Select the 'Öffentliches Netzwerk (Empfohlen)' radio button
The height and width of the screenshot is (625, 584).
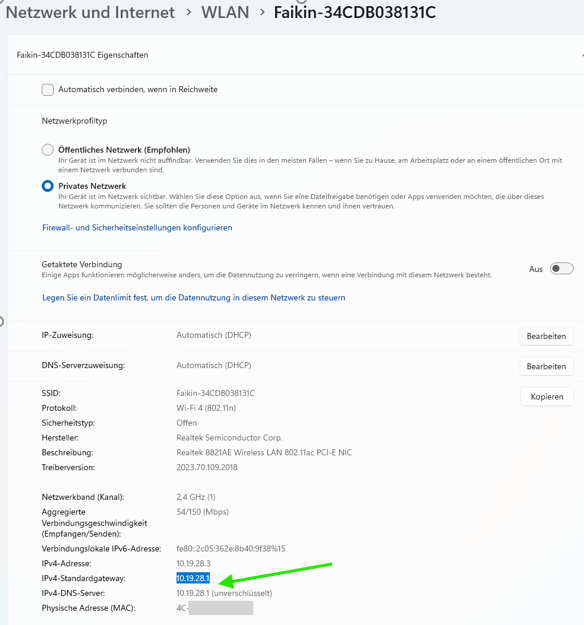point(48,150)
